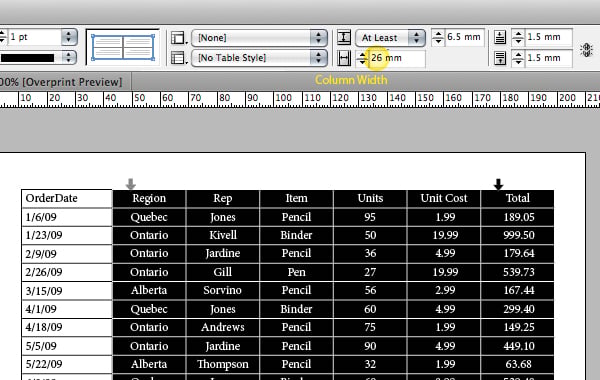600x380 pixels.
Task: Click the table style icon beside [No Table Style]
Action: 178,58
